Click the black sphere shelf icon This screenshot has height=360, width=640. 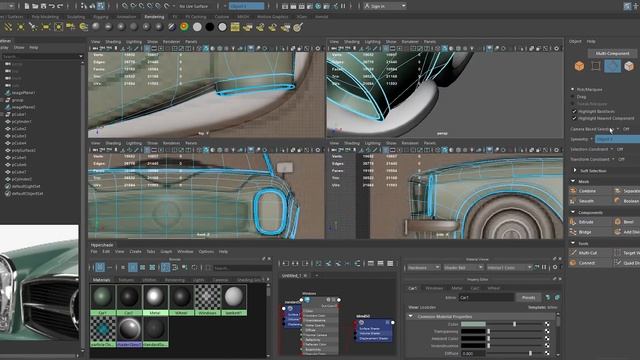coord(209,27)
